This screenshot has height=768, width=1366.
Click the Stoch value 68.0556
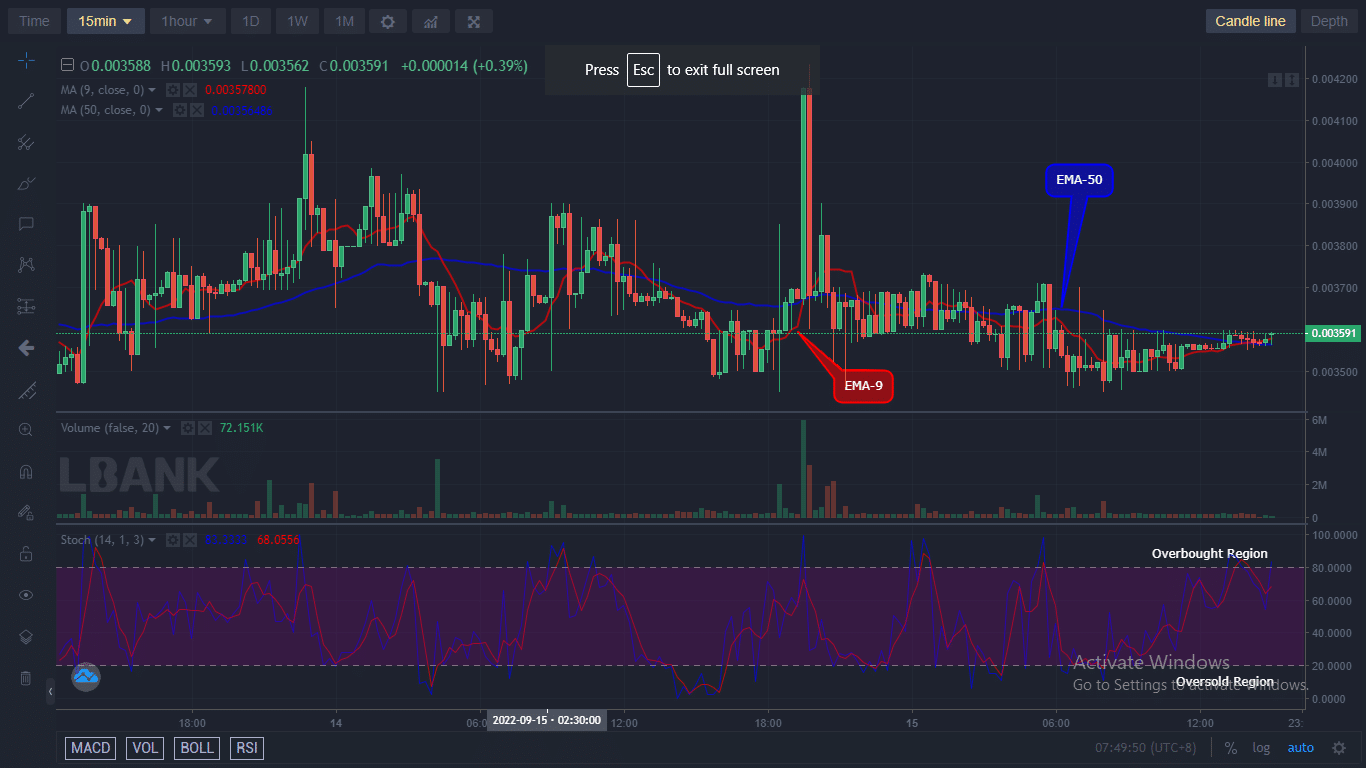pyautogui.click(x=278, y=540)
